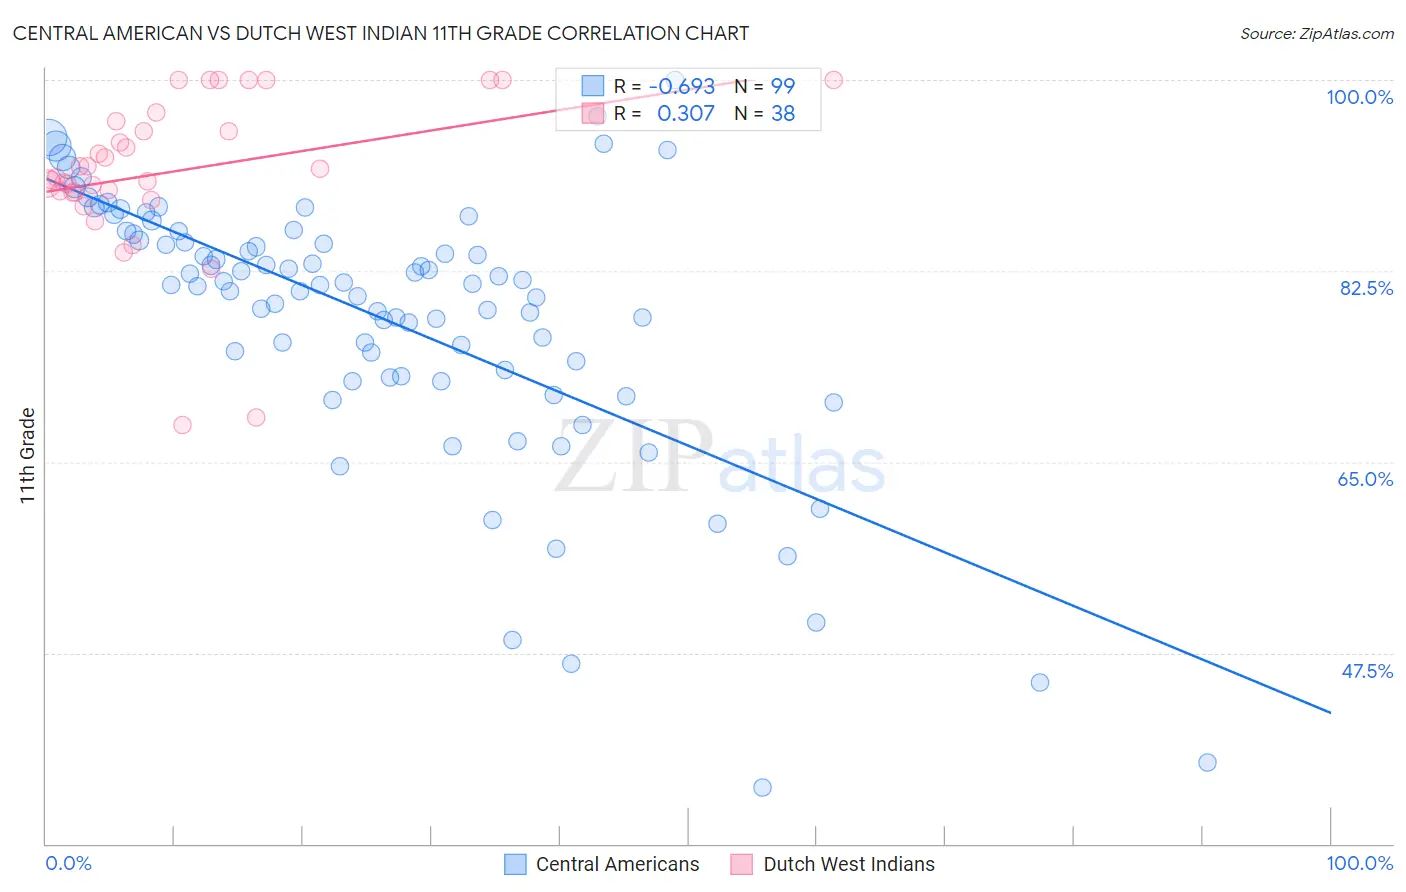This screenshot has width=1406, height=892.
Task: Select the Dutch West Indians legend label
Action: (849, 864)
